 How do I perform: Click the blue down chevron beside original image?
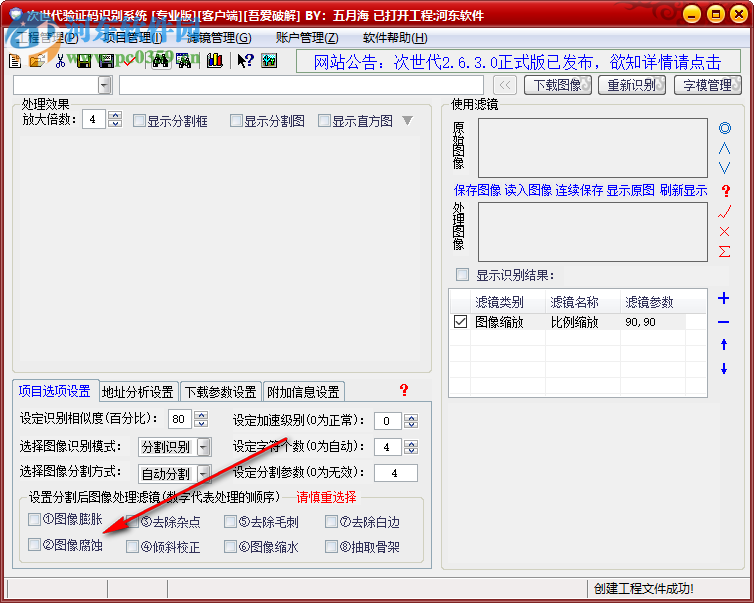tap(725, 168)
